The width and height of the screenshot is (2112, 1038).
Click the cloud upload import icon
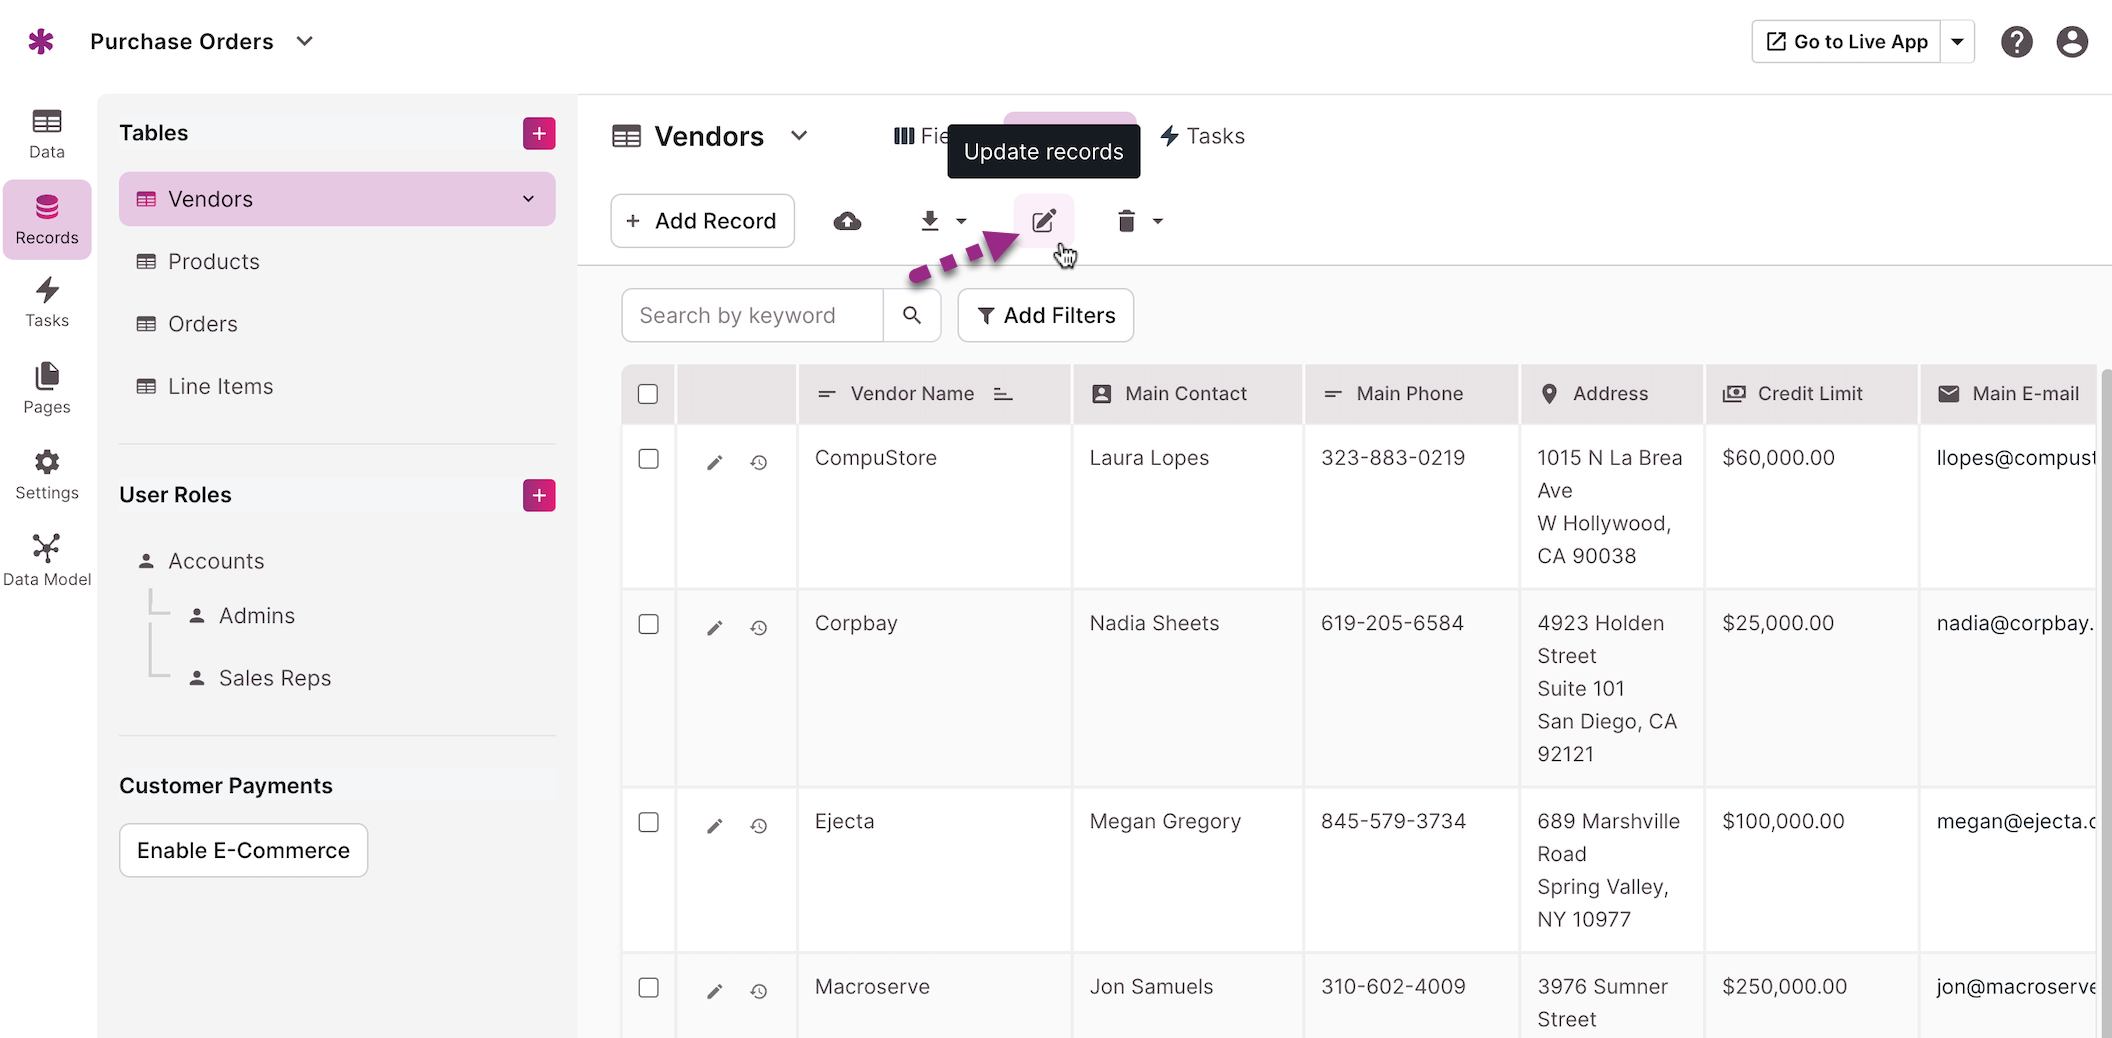[x=847, y=221]
